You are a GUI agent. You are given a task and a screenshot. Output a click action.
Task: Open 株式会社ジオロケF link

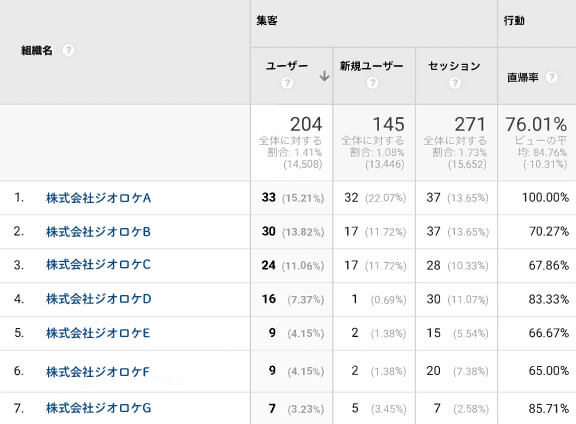pos(98,372)
